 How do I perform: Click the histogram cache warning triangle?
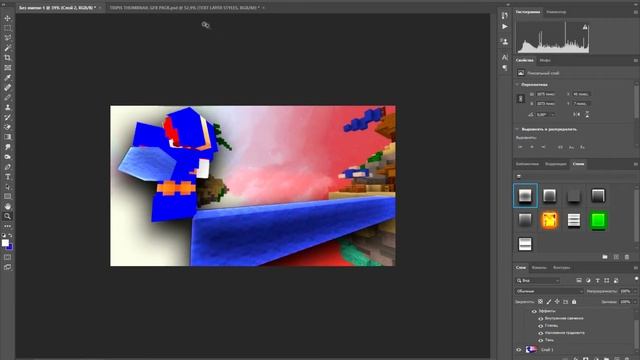coord(585,27)
